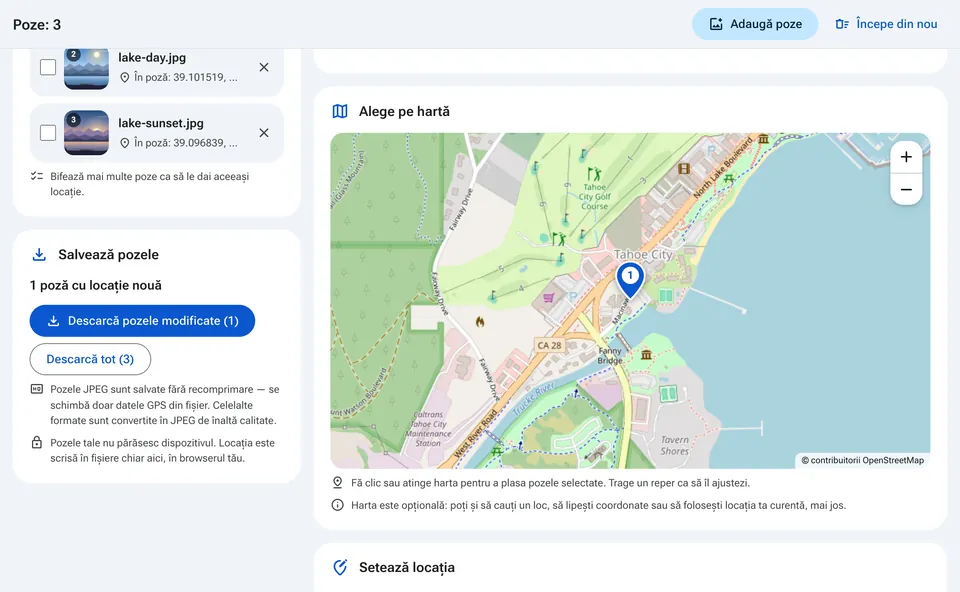Click the icon beside Setează locația heading
Viewport: 960px width, 592px height.
[x=340, y=568]
